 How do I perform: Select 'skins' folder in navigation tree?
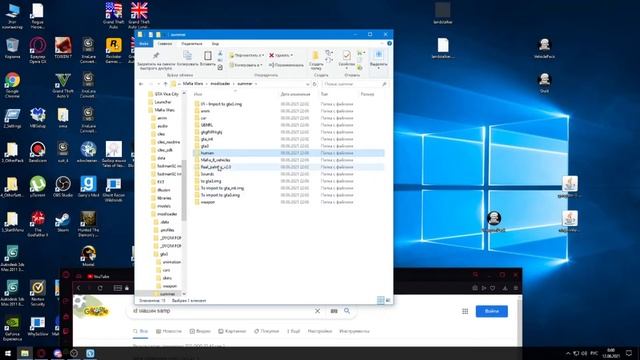pyautogui.click(x=164, y=278)
